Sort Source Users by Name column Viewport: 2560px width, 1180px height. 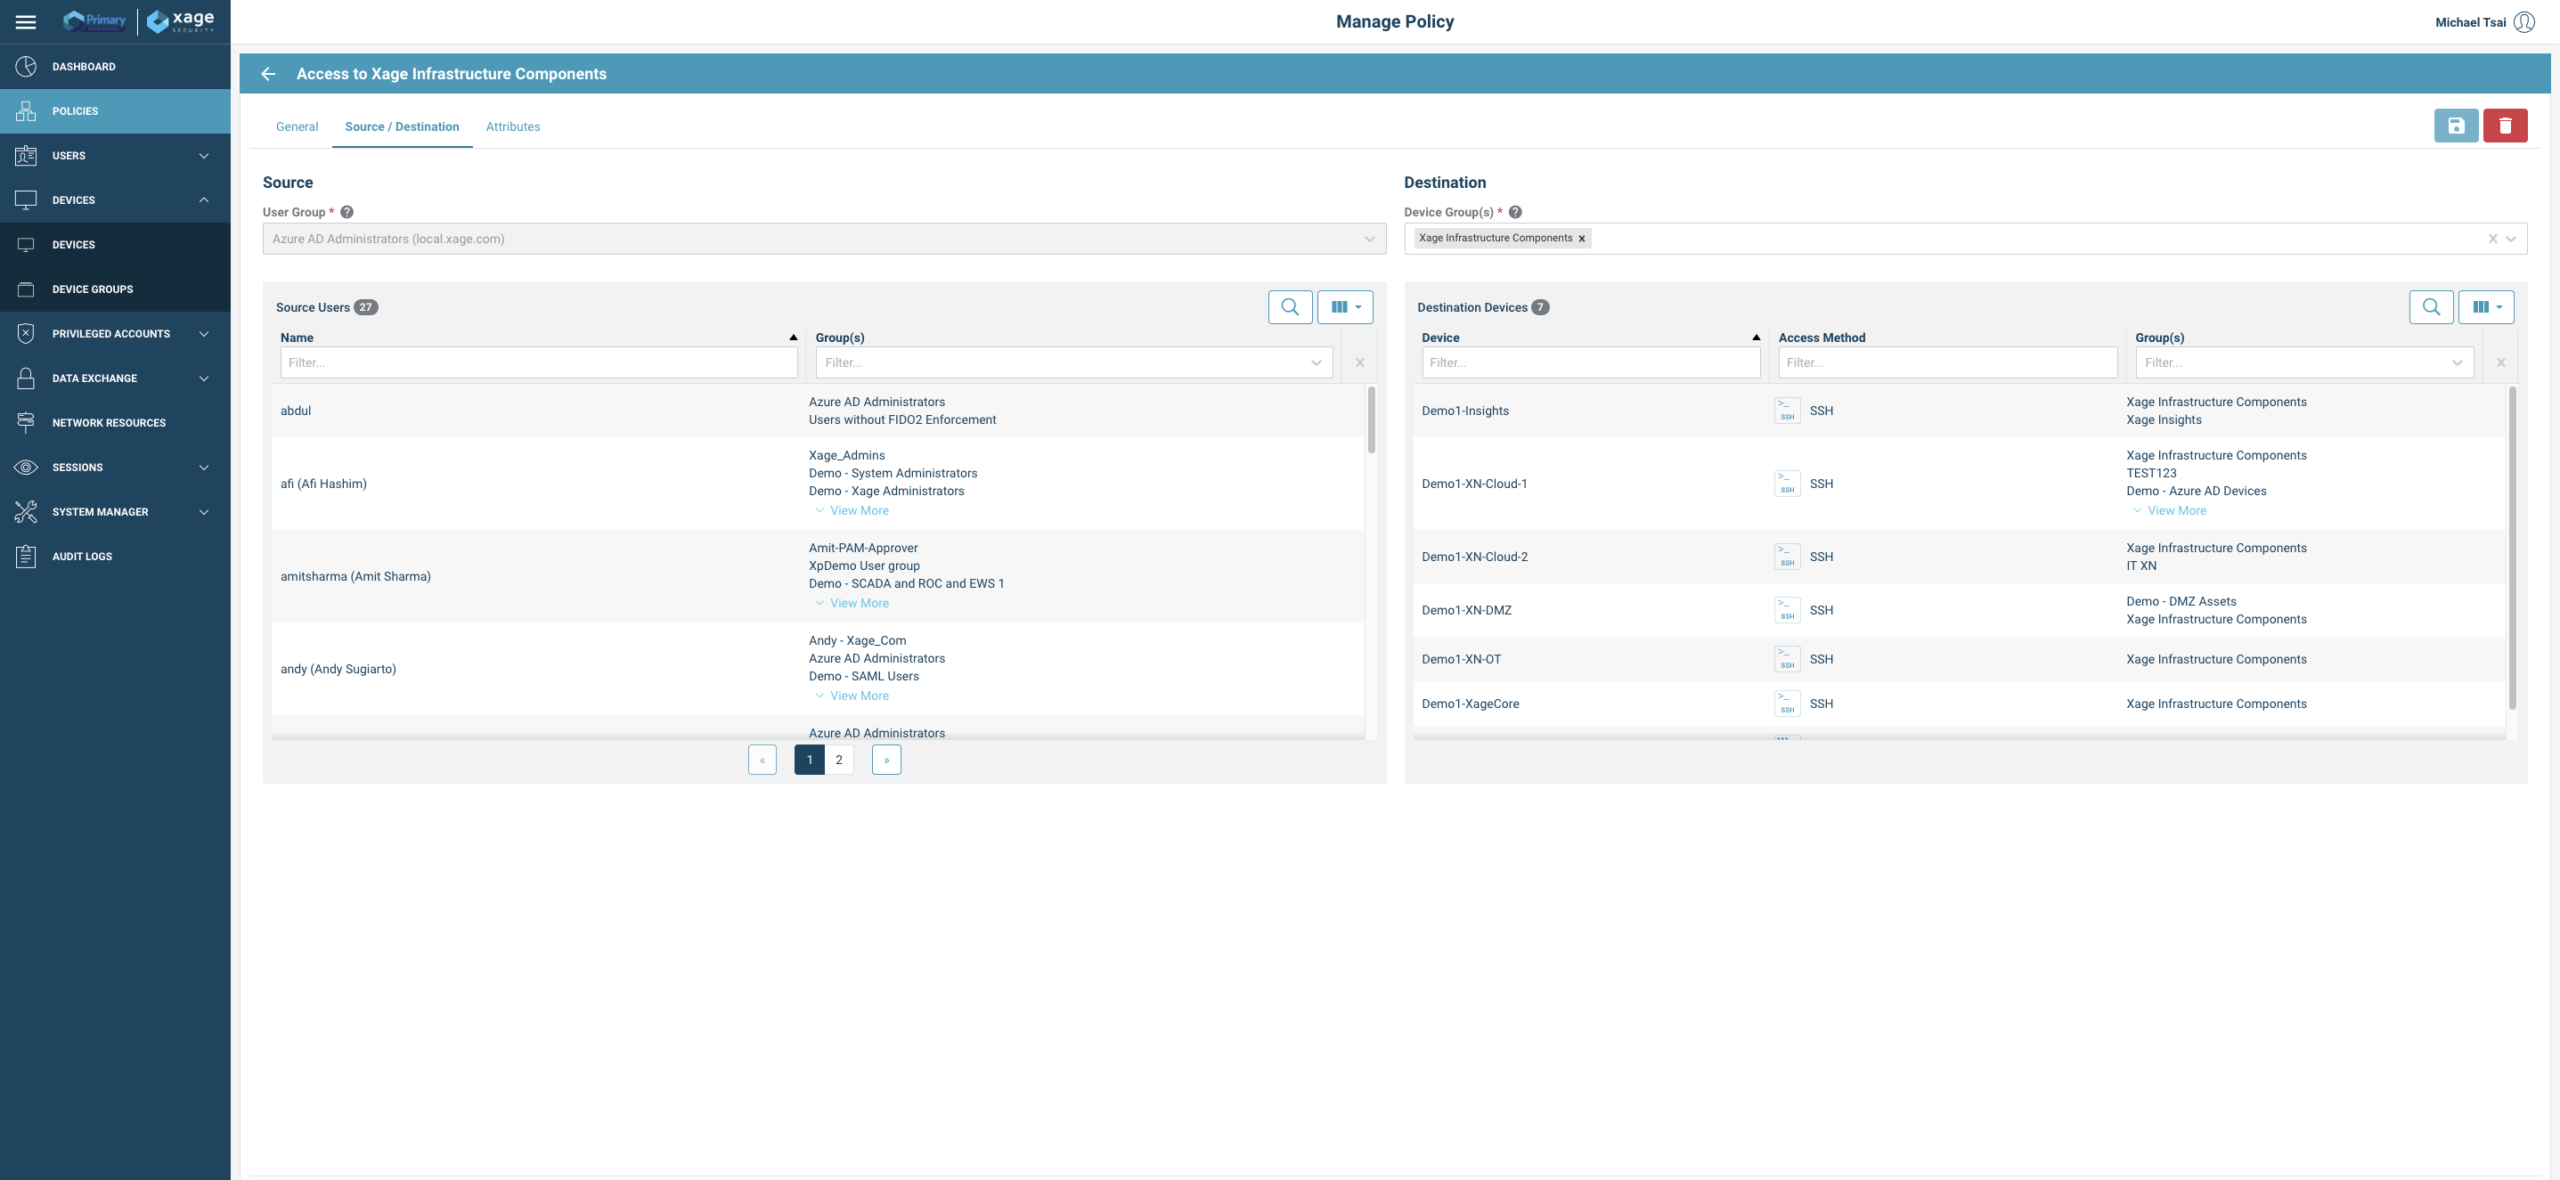[539, 338]
